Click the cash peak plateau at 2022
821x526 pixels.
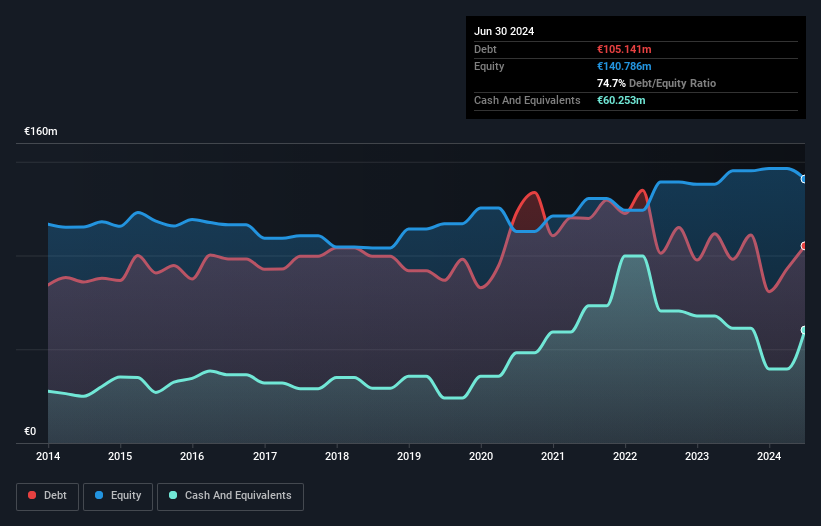click(633, 256)
